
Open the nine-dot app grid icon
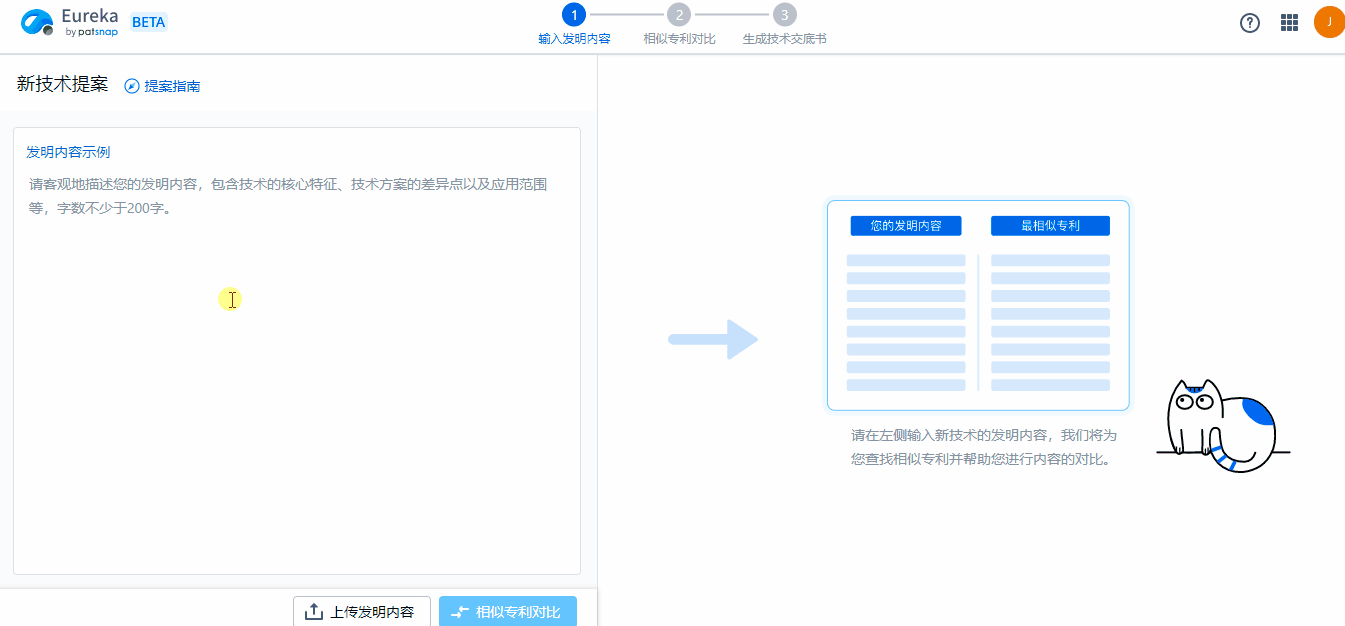tap(1289, 22)
